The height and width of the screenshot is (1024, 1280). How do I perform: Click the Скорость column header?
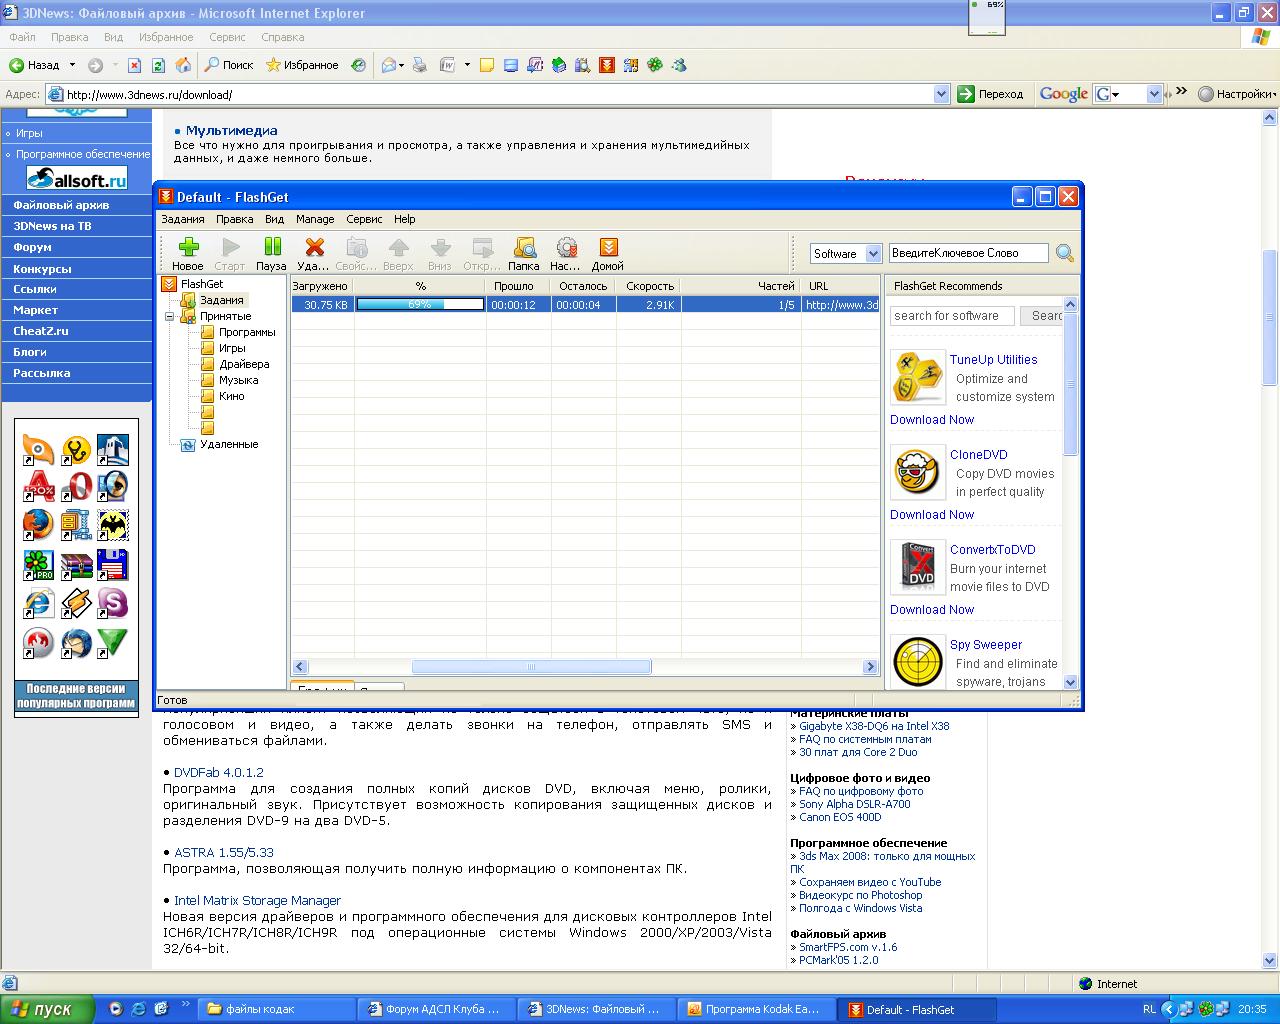[x=649, y=286]
